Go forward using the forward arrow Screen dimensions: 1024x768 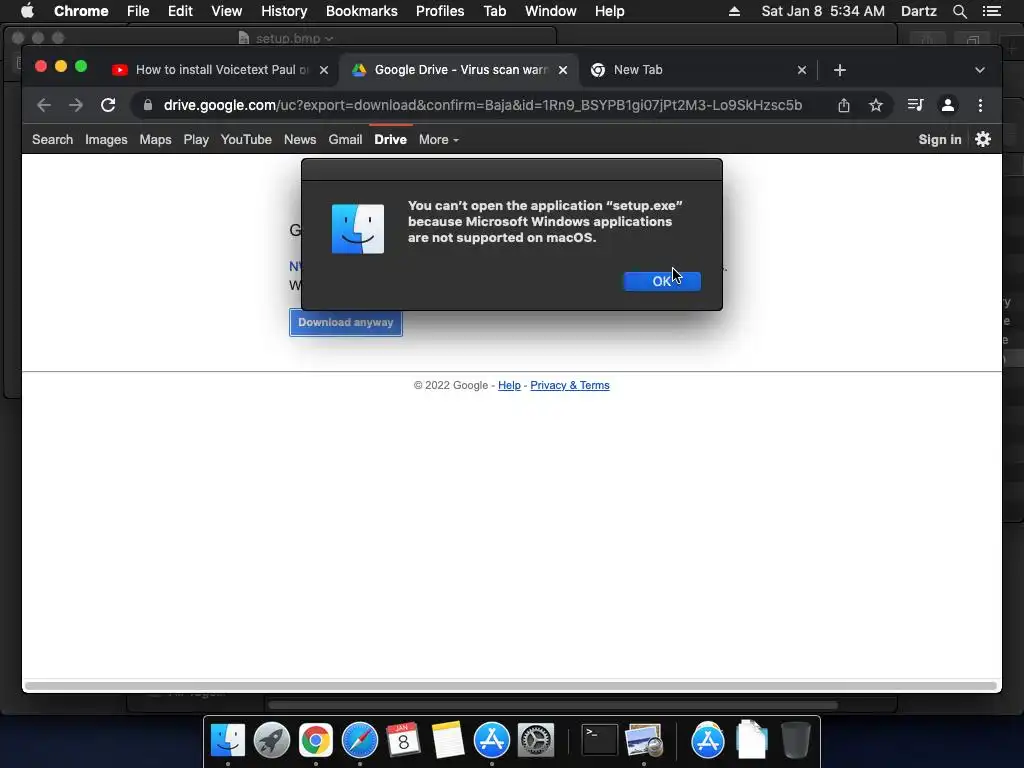click(x=76, y=105)
